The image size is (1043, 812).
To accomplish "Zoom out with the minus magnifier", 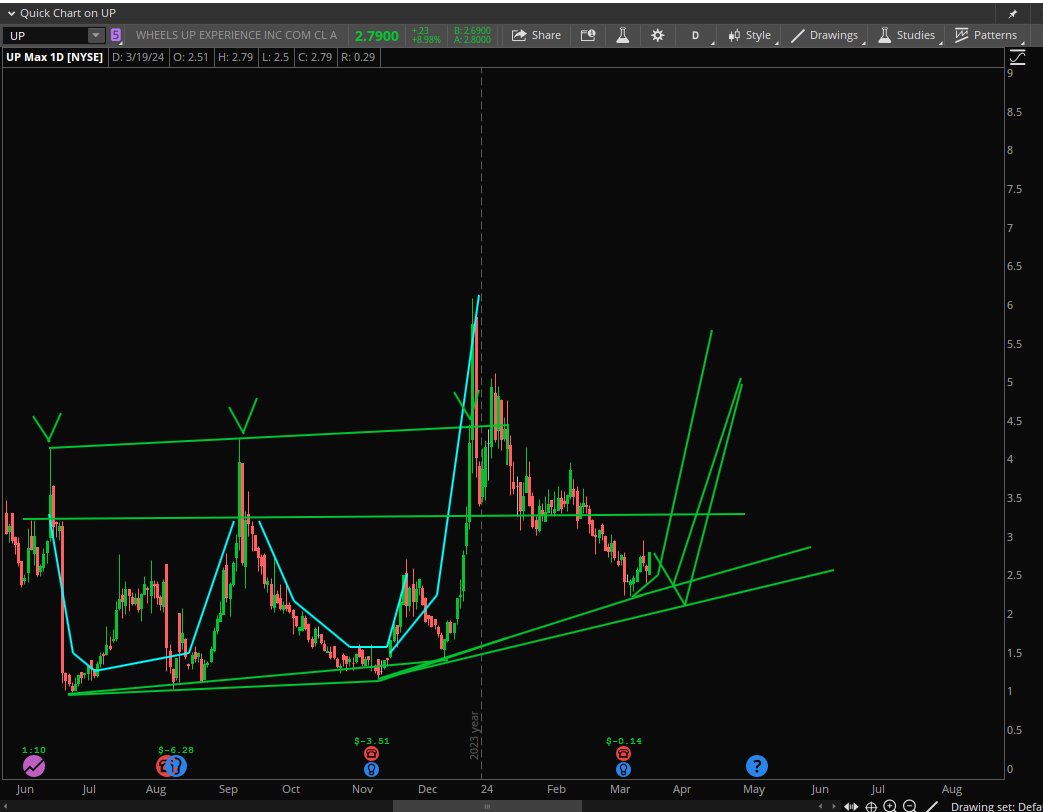I will click(910, 807).
